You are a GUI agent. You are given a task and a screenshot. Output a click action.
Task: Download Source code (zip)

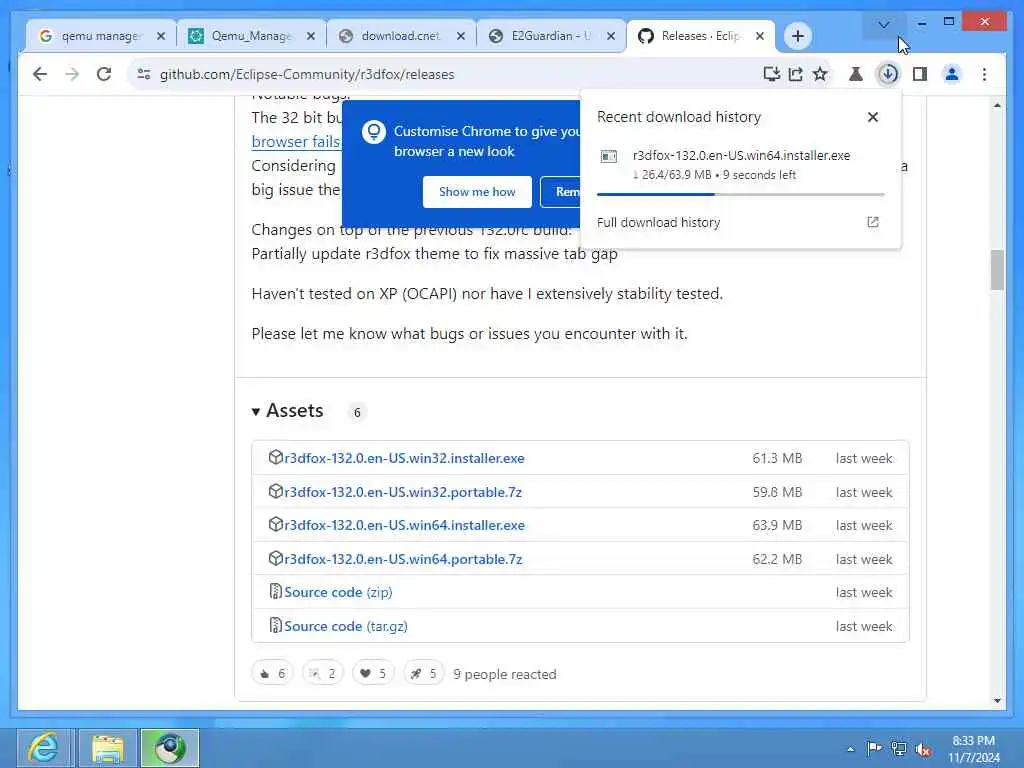pos(338,592)
